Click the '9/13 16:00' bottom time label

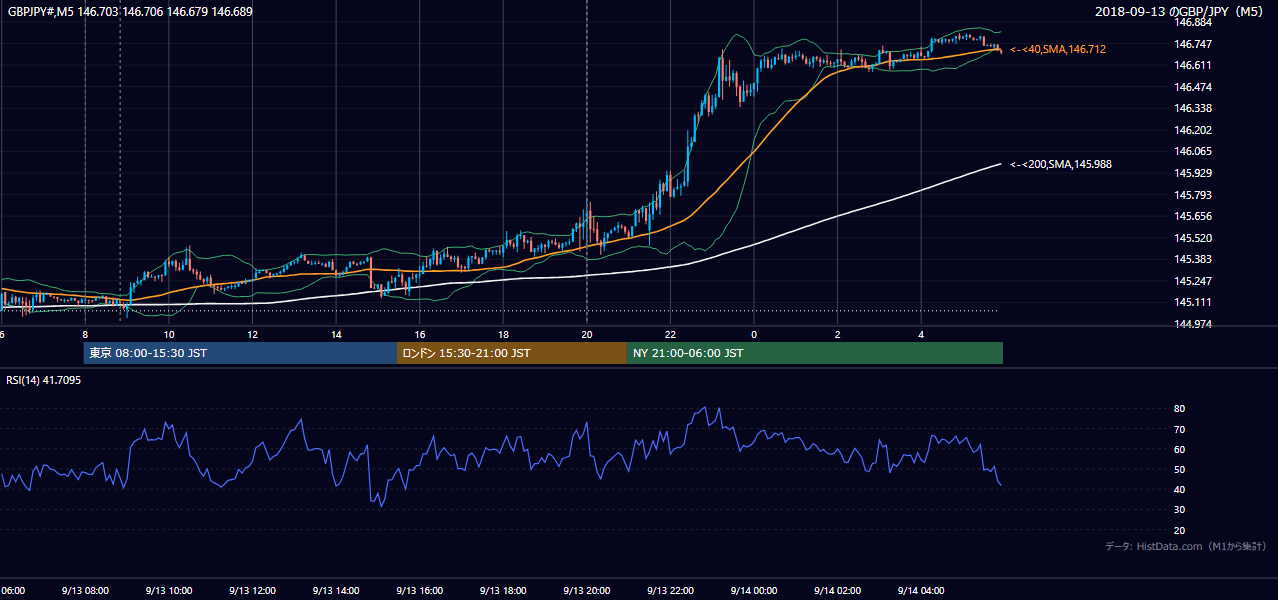[x=419, y=591]
